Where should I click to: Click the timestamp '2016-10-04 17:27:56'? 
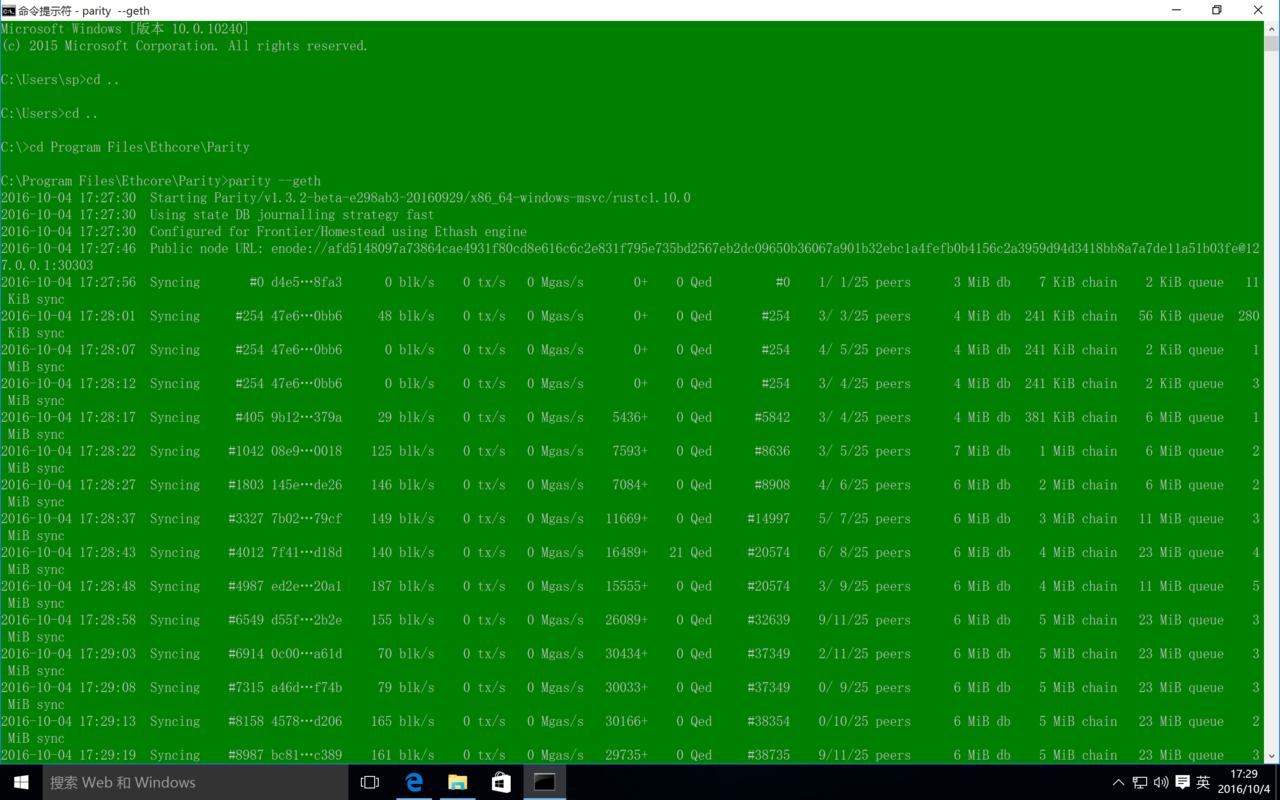(68, 283)
